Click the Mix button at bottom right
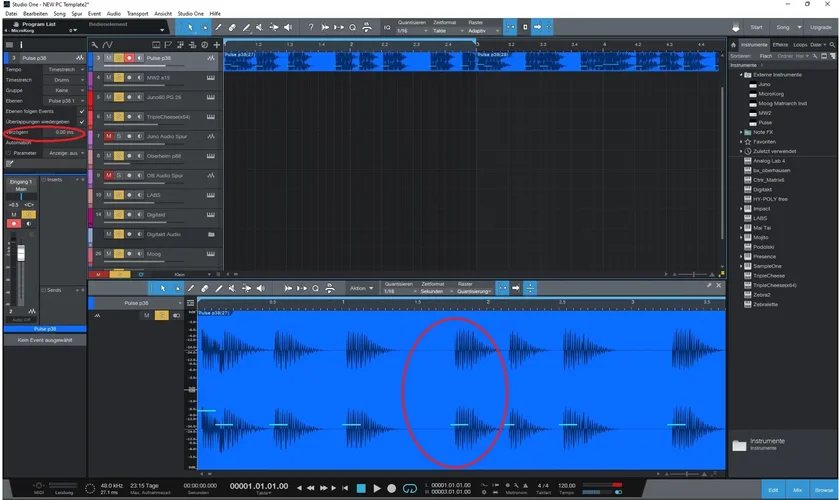This screenshot has height=500, width=839. click(x=795, y=489)
